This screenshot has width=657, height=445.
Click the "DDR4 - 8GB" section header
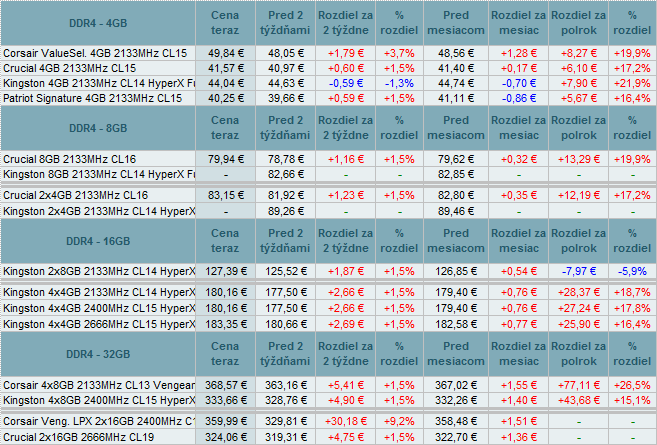(98, 128)
